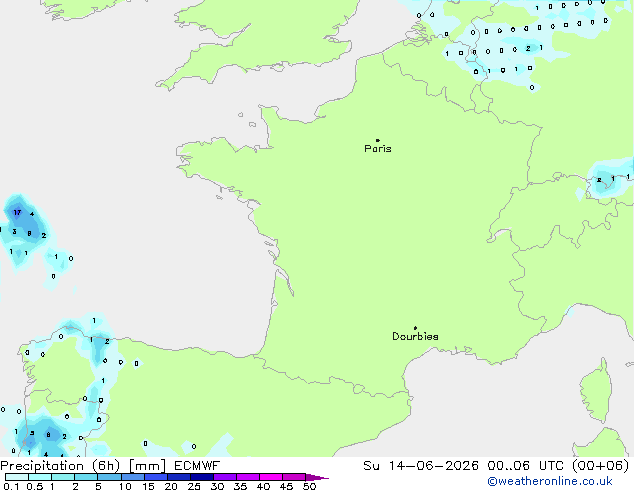Pick legend swatch between 1 and 2
This screenshot has height=490, width=634.
pyautogui.click(x=63, y=477)
